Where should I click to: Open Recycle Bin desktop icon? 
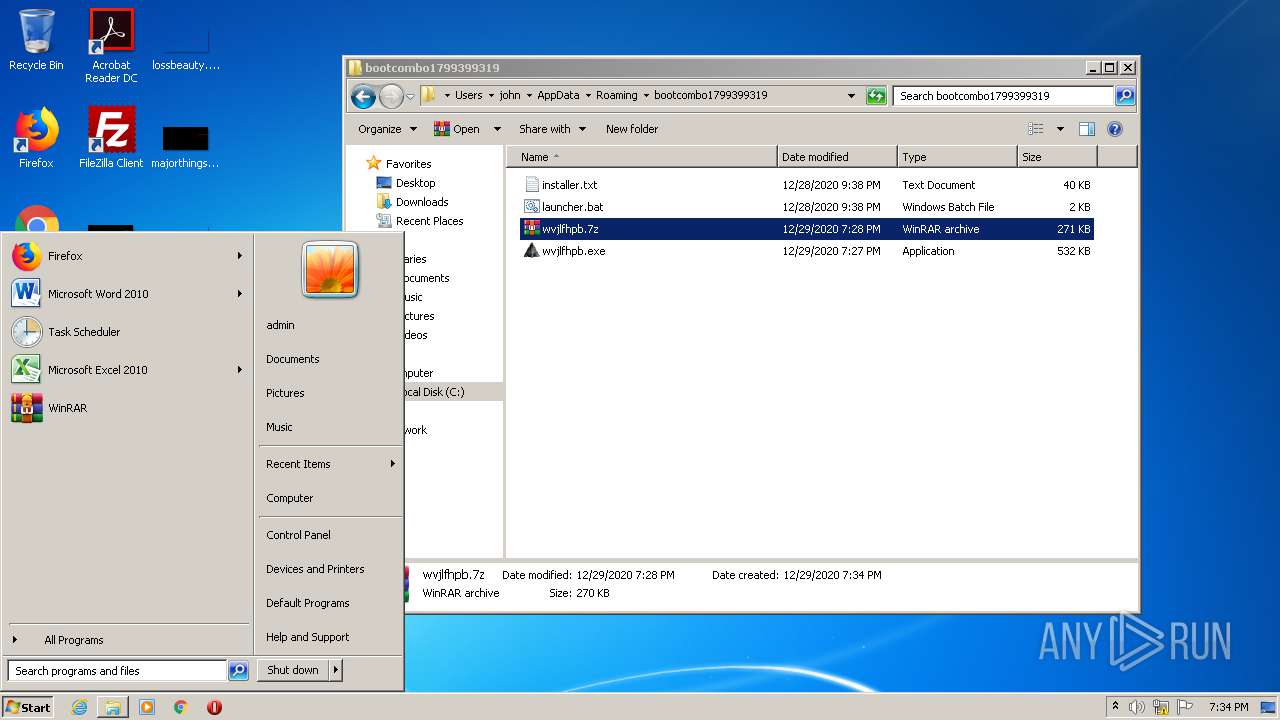pos(36,40)
